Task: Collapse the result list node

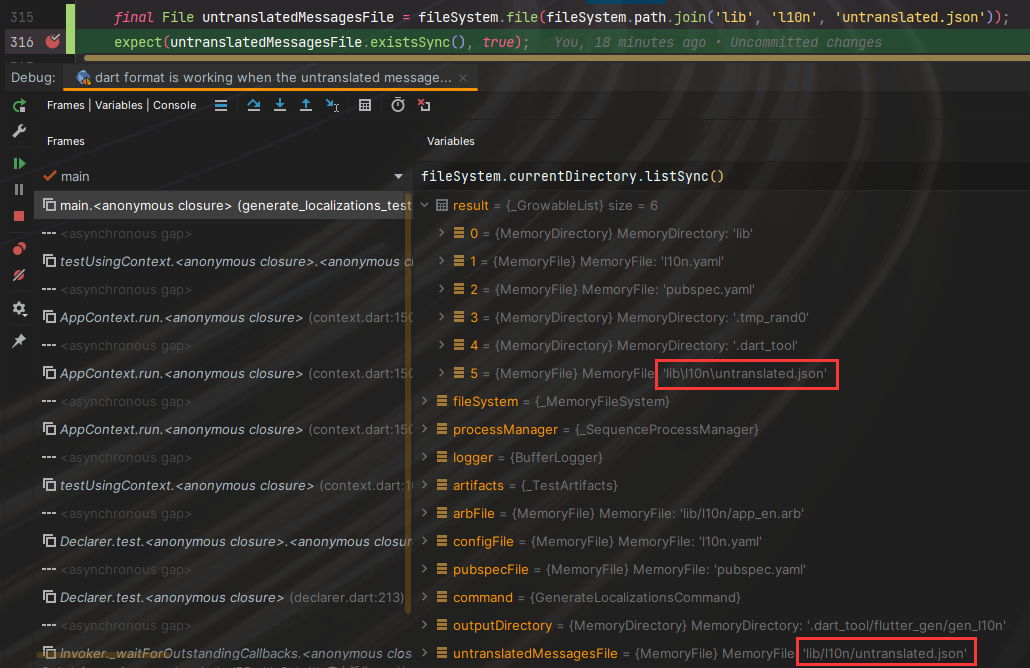Action: tap(425, 205)
